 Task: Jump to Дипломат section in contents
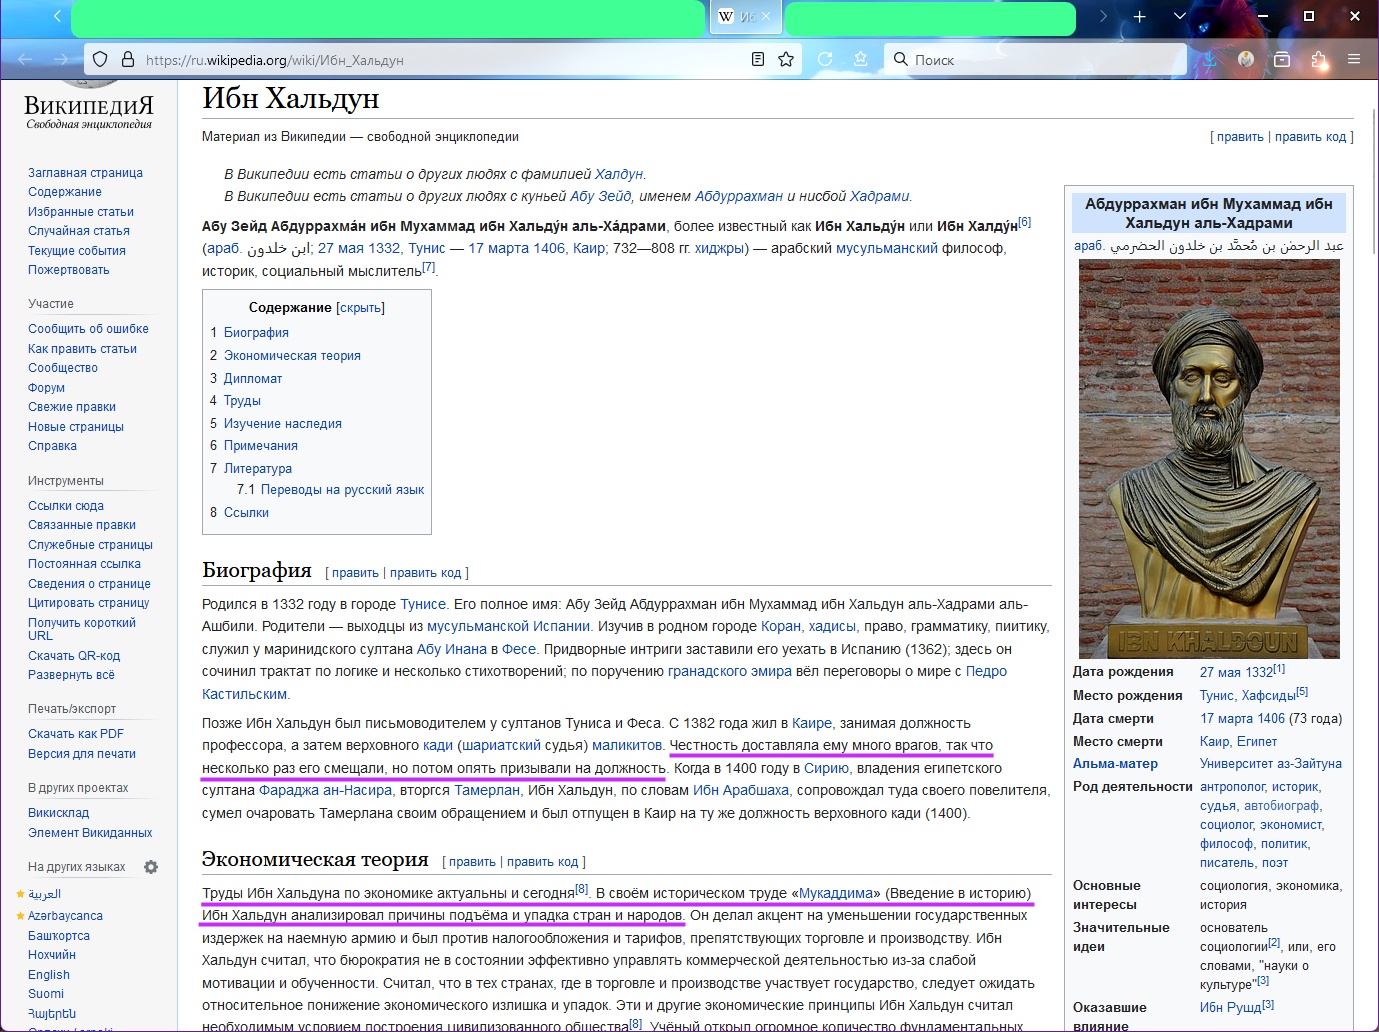pos(253,379)
